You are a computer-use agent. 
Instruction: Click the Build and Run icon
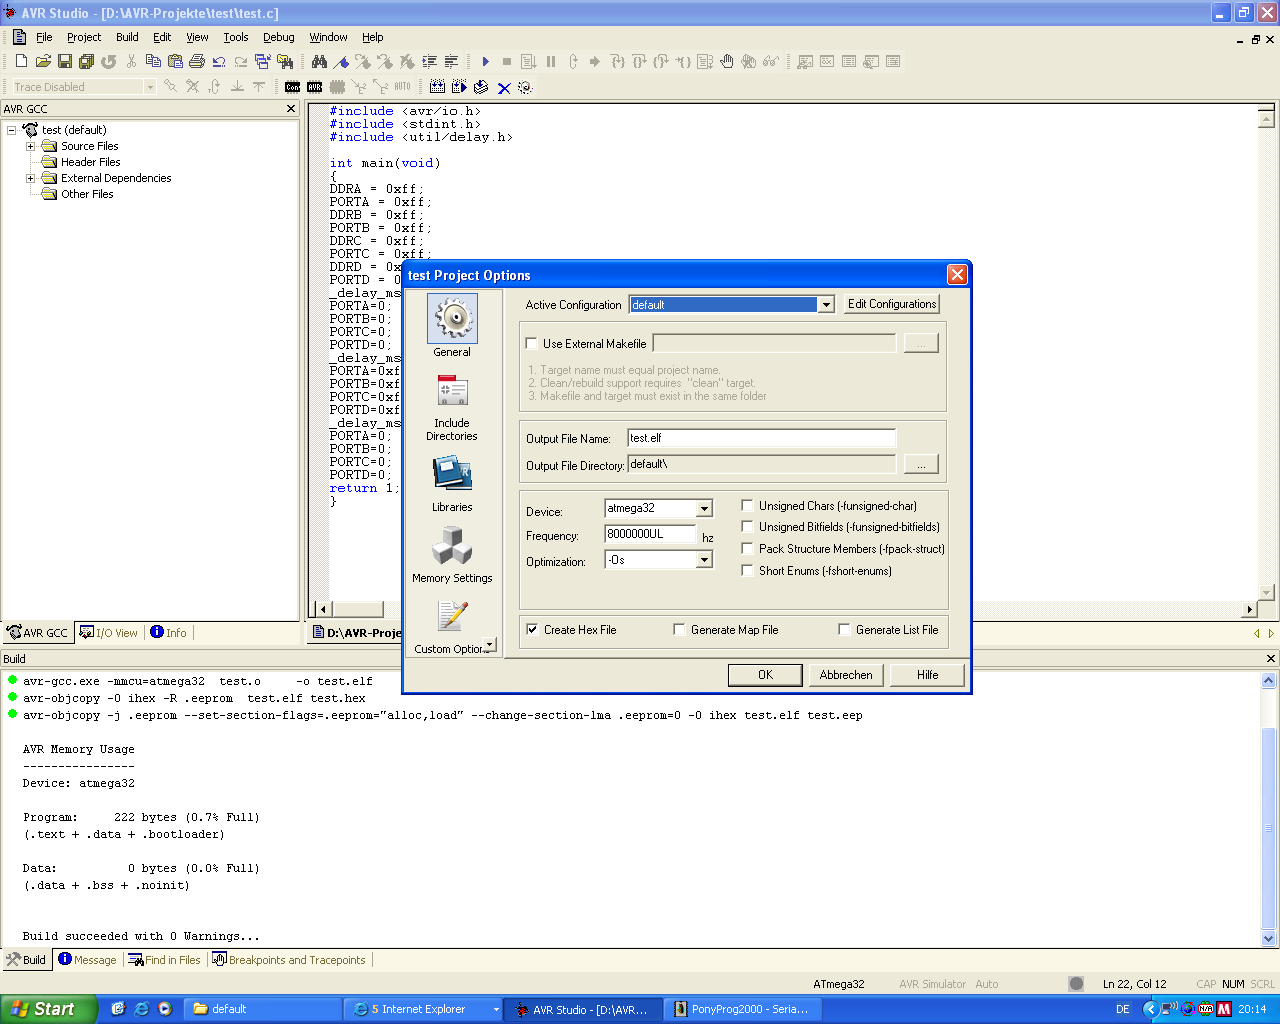459,87
